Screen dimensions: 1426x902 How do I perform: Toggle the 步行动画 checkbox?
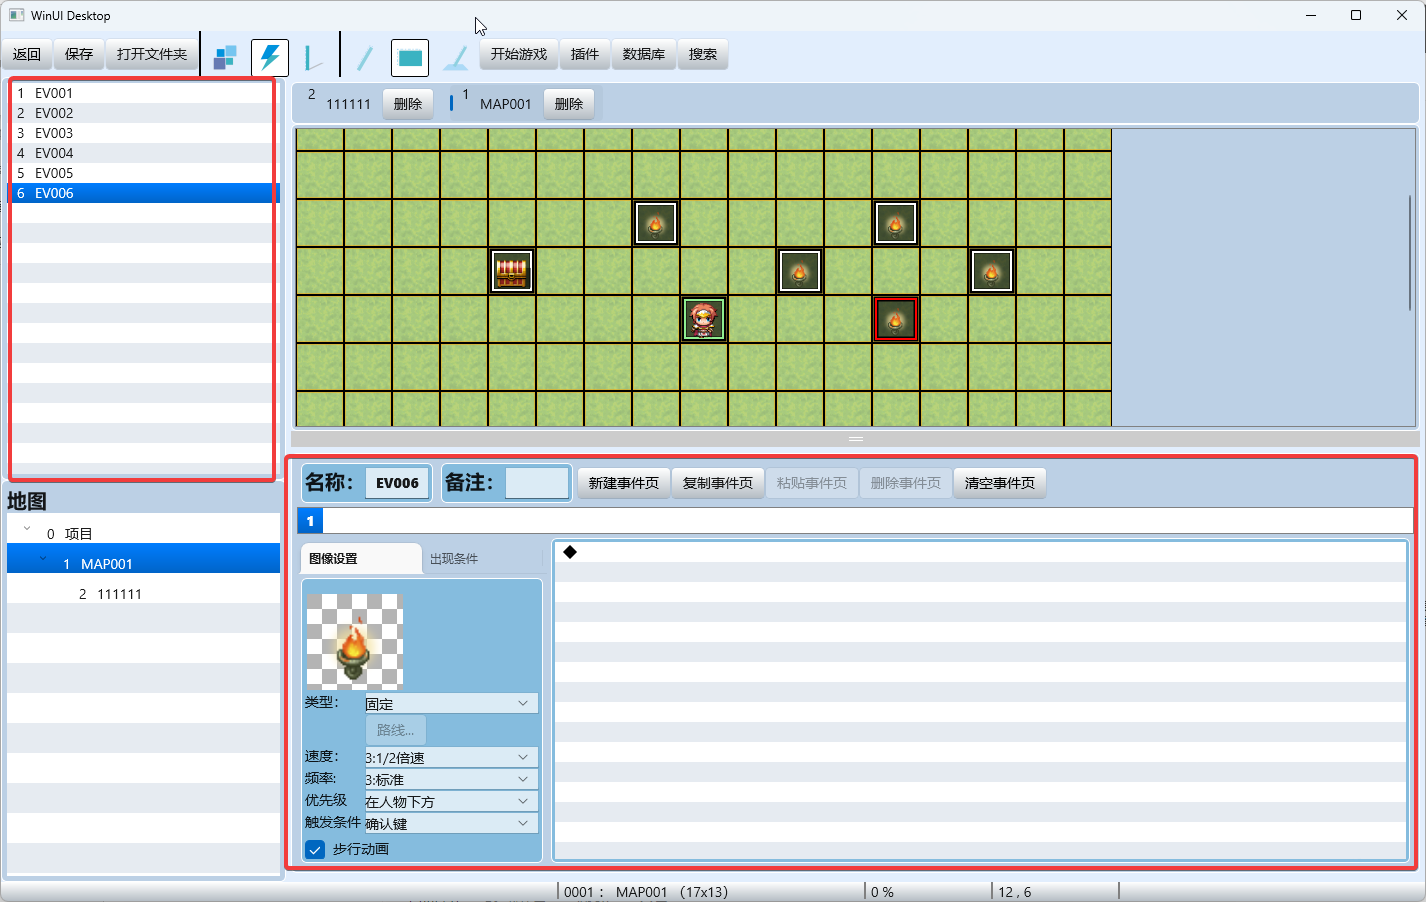point(315,849)
